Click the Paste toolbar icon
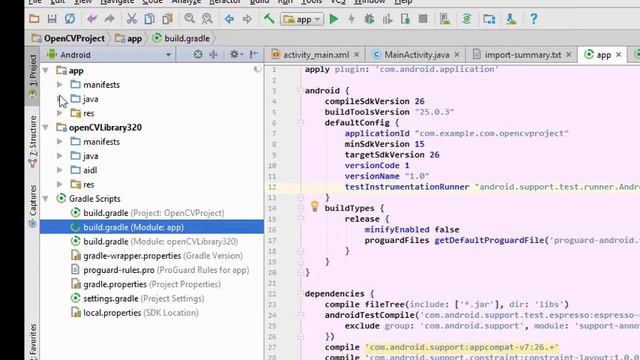Image resolution: width=640 pixels, height=360 pixels. tap(167, 19)
